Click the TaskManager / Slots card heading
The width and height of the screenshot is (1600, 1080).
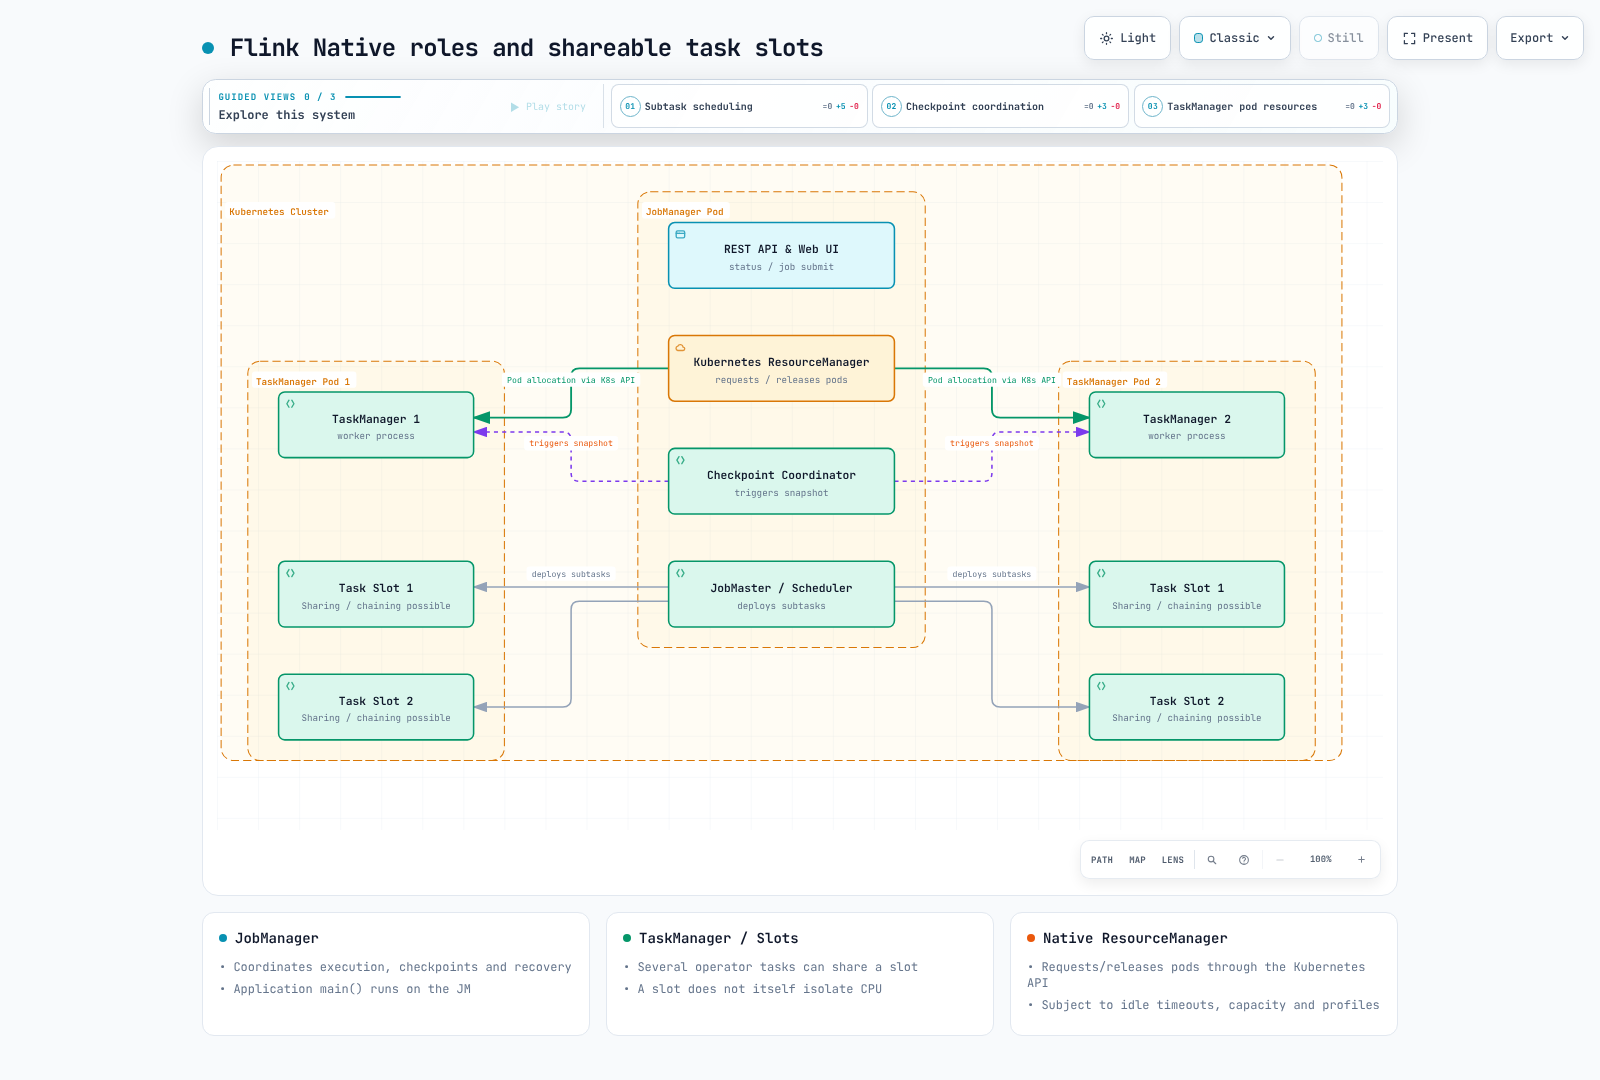[x=718, y=938]
